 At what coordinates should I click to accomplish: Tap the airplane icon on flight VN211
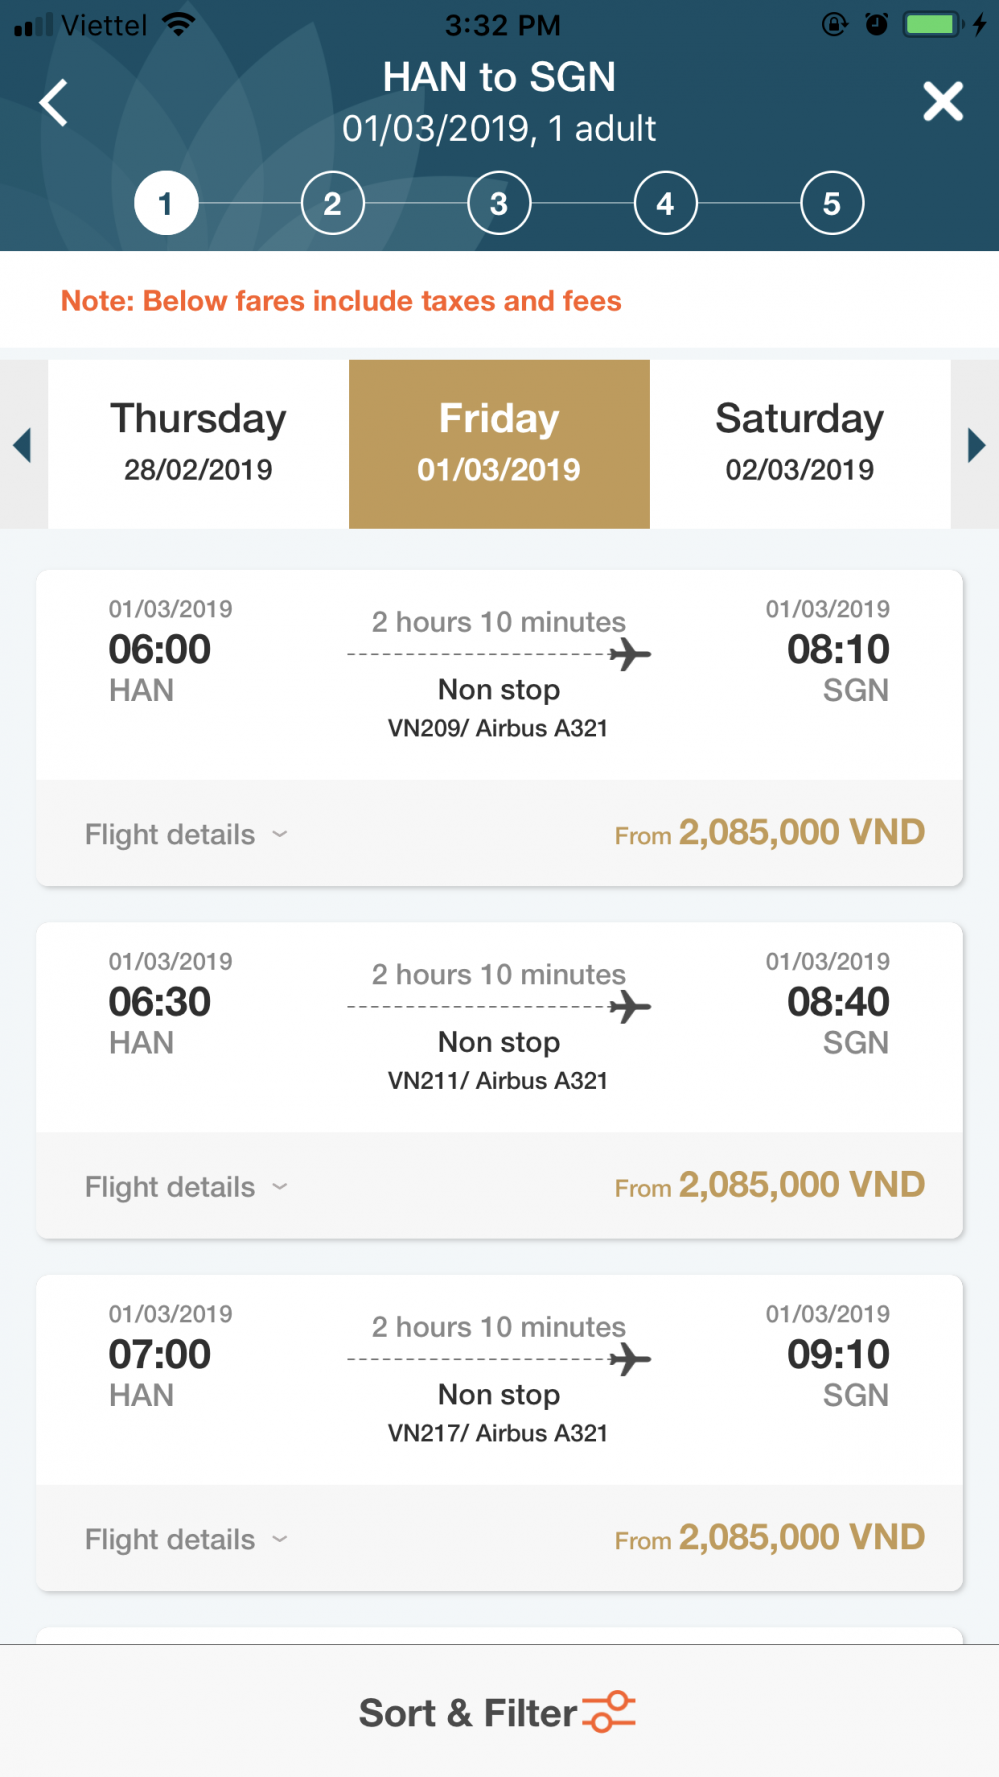click(x=630, y=1007)
